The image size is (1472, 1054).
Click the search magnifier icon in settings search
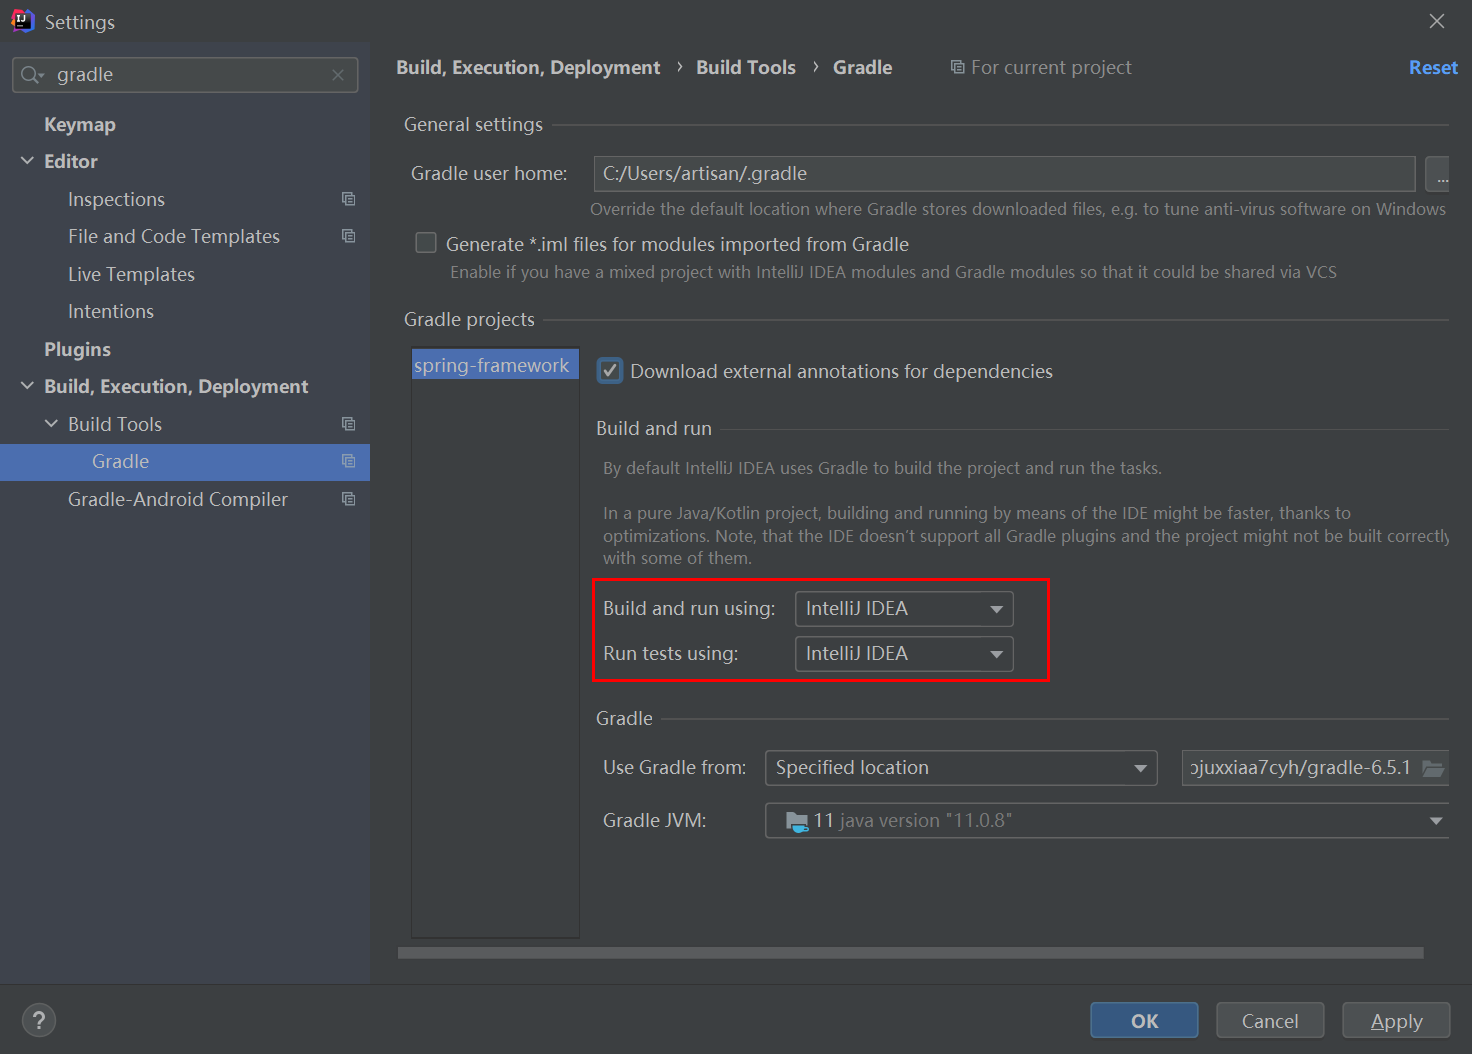tap(32, 75)
